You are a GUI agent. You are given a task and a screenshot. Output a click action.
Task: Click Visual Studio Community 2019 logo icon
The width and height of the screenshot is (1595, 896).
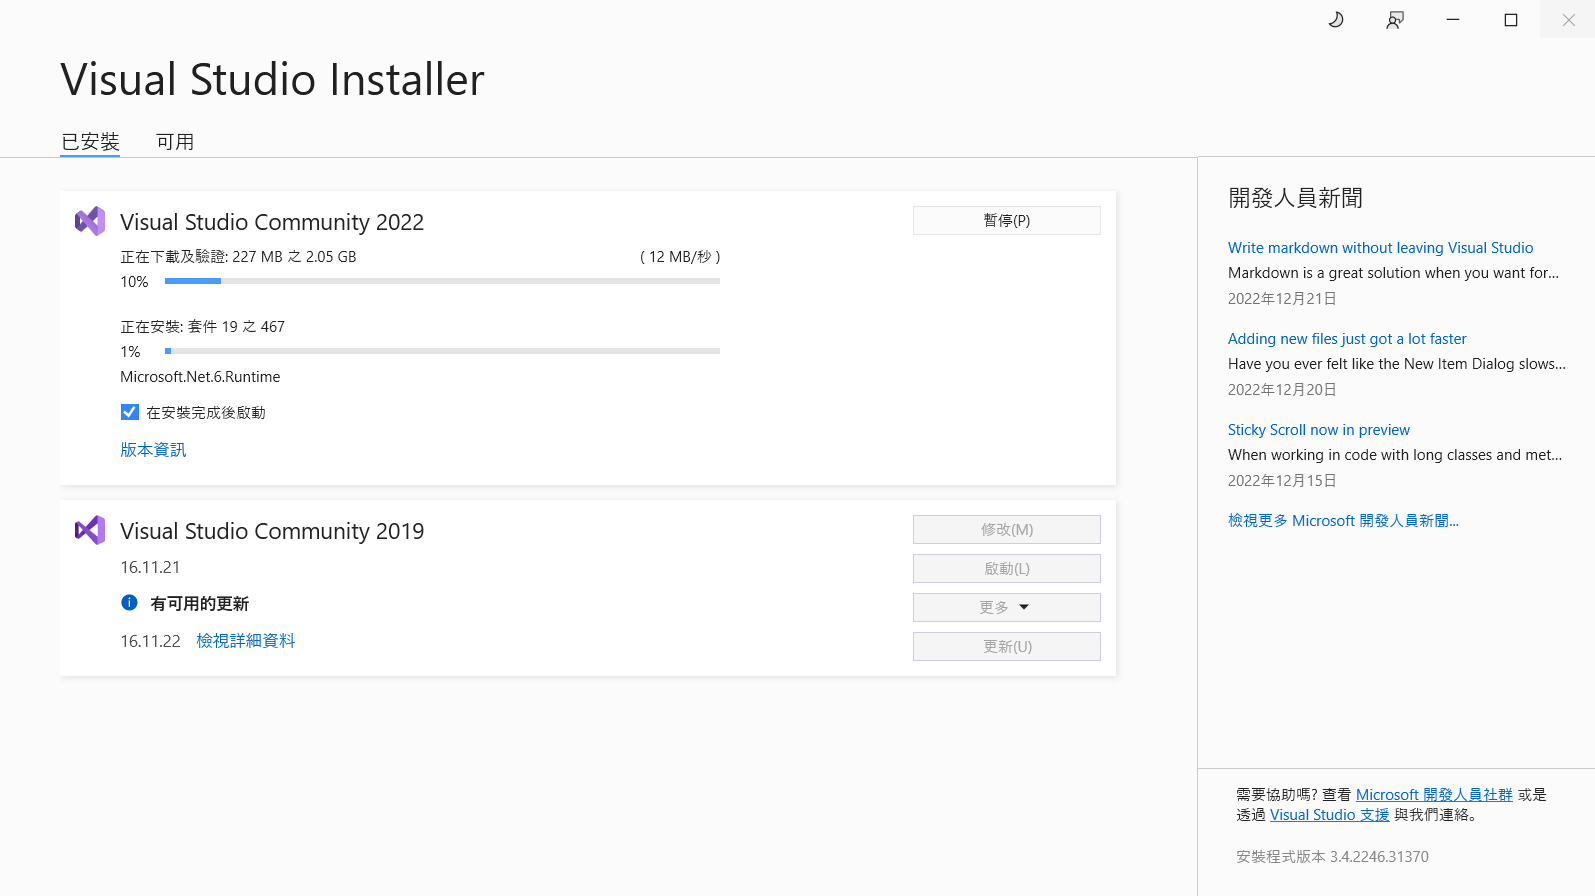pos(90,530)
